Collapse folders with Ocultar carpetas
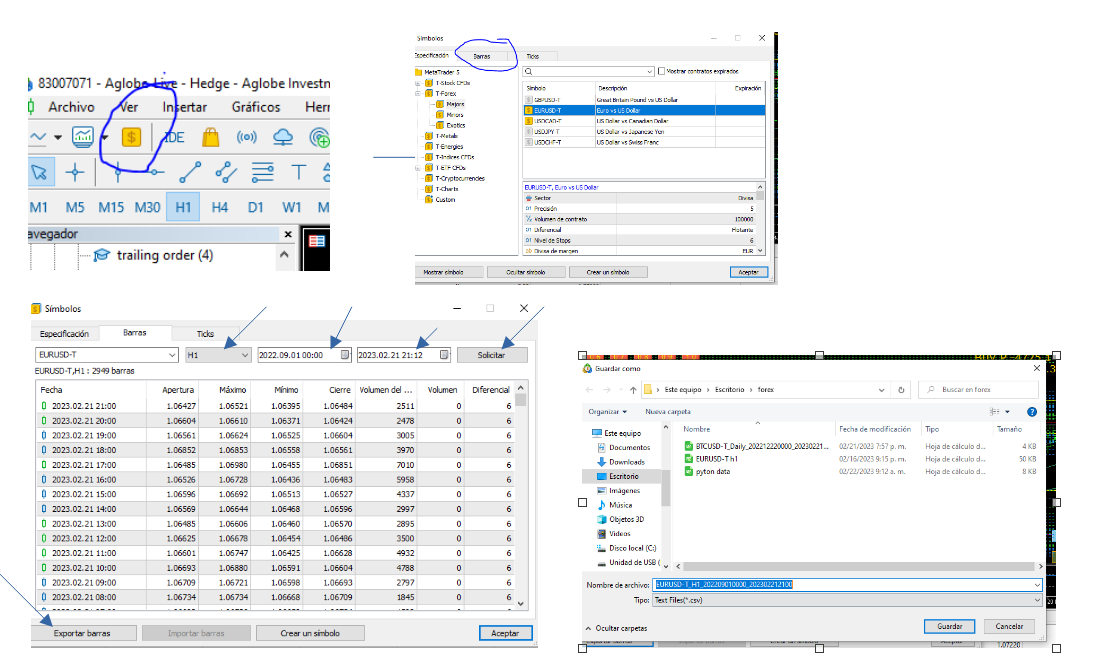 point(616,628)
